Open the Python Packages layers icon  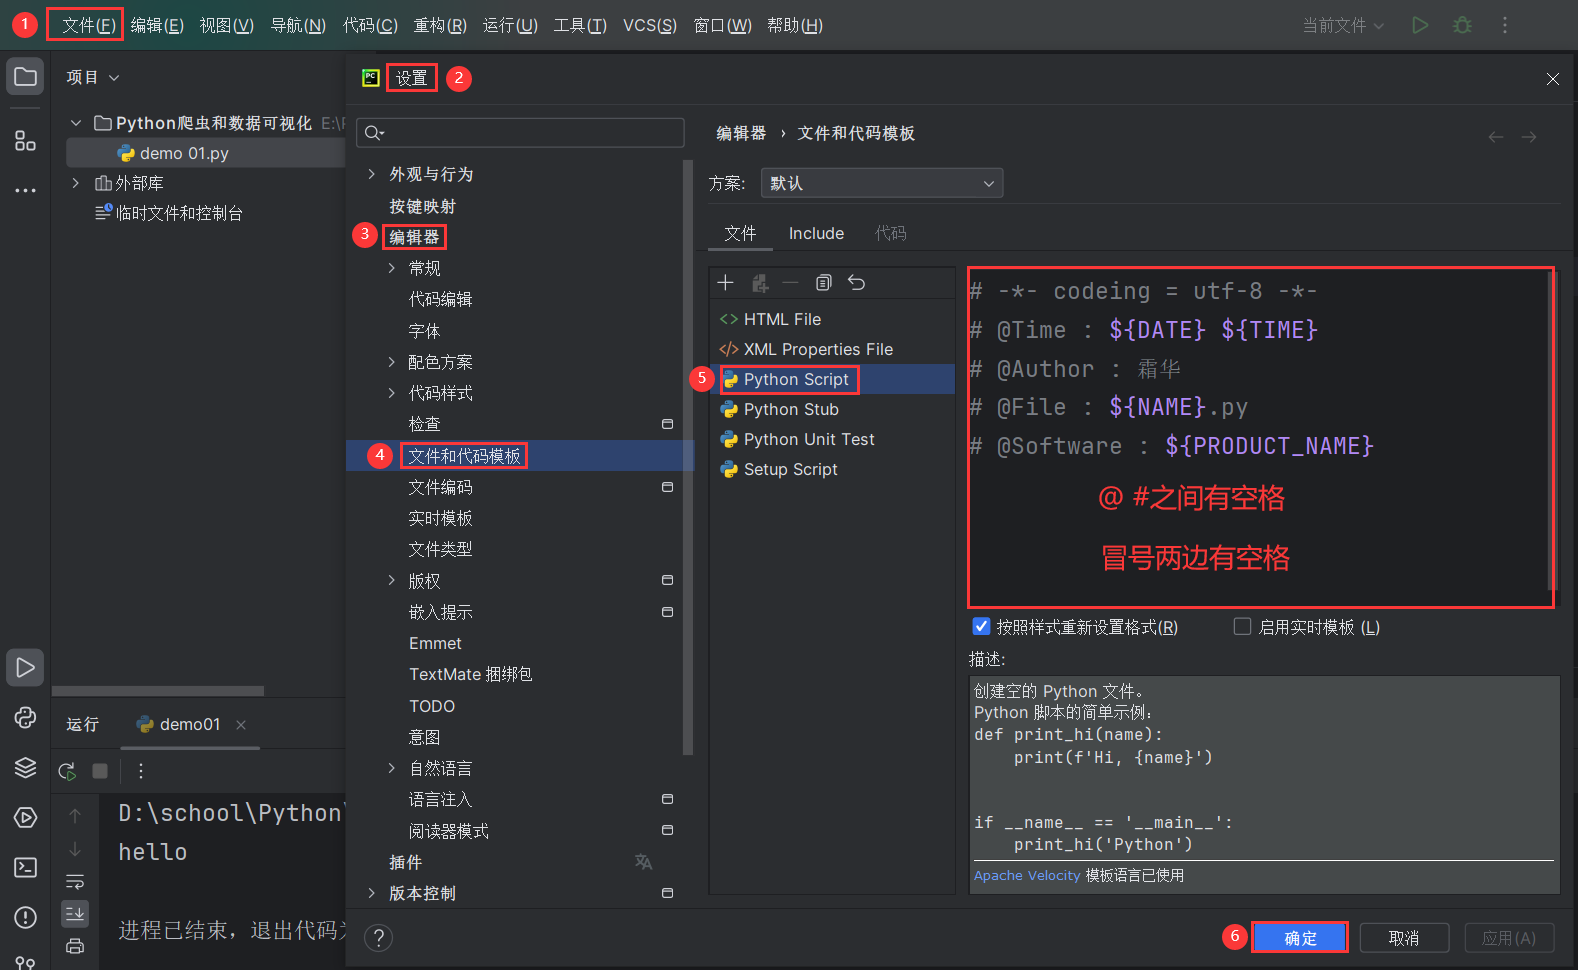[x=25, y=767]
